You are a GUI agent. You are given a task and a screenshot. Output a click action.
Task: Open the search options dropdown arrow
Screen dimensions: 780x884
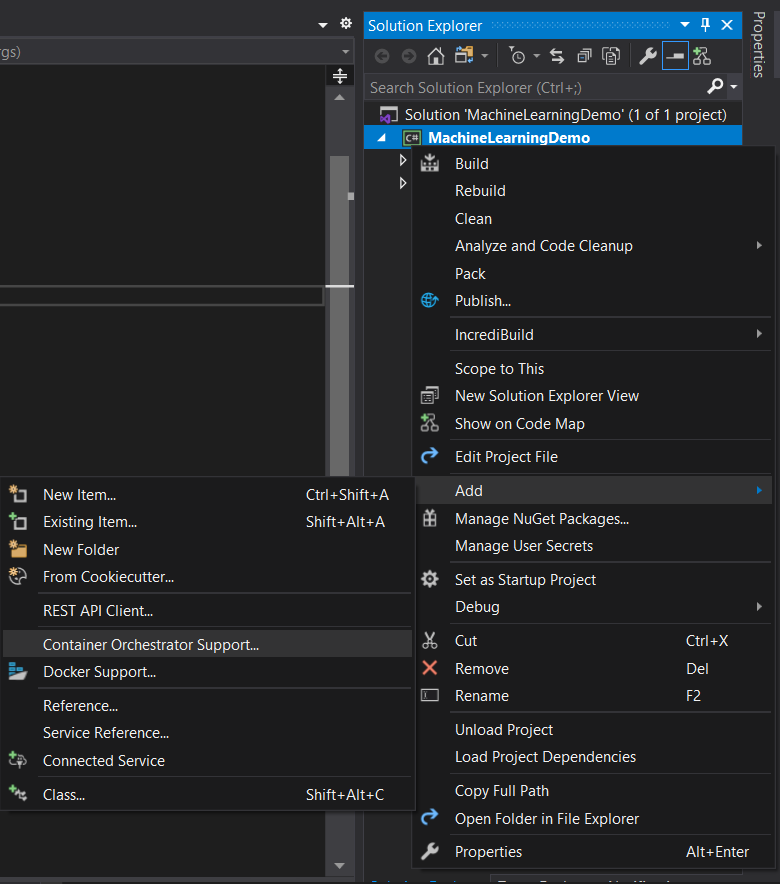[x=733, y=87]
